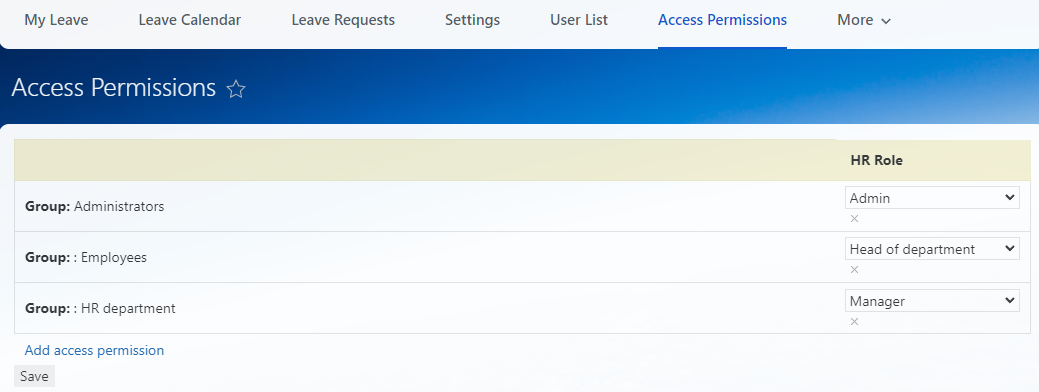Select the Access Permissions tab
Image resolution: width=1039 pixels, height=392 pixels.
(x=722, y=21)
